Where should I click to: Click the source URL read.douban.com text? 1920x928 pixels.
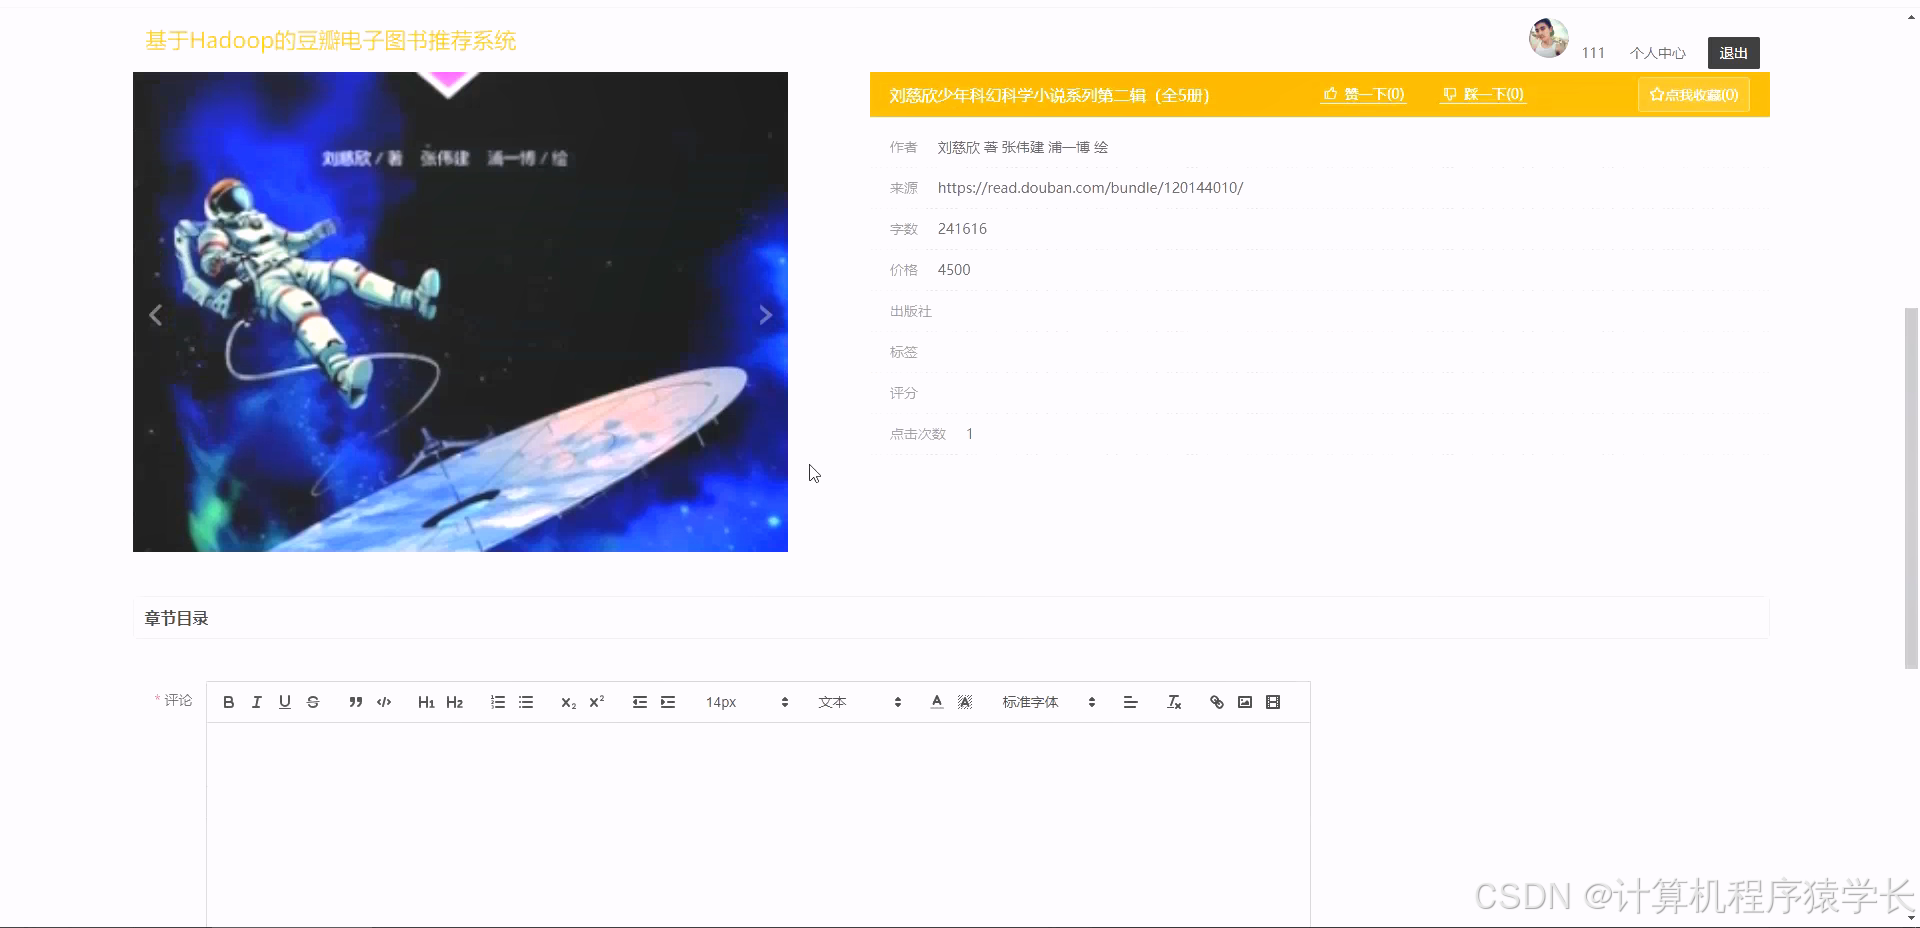[x=1090, y=188]
